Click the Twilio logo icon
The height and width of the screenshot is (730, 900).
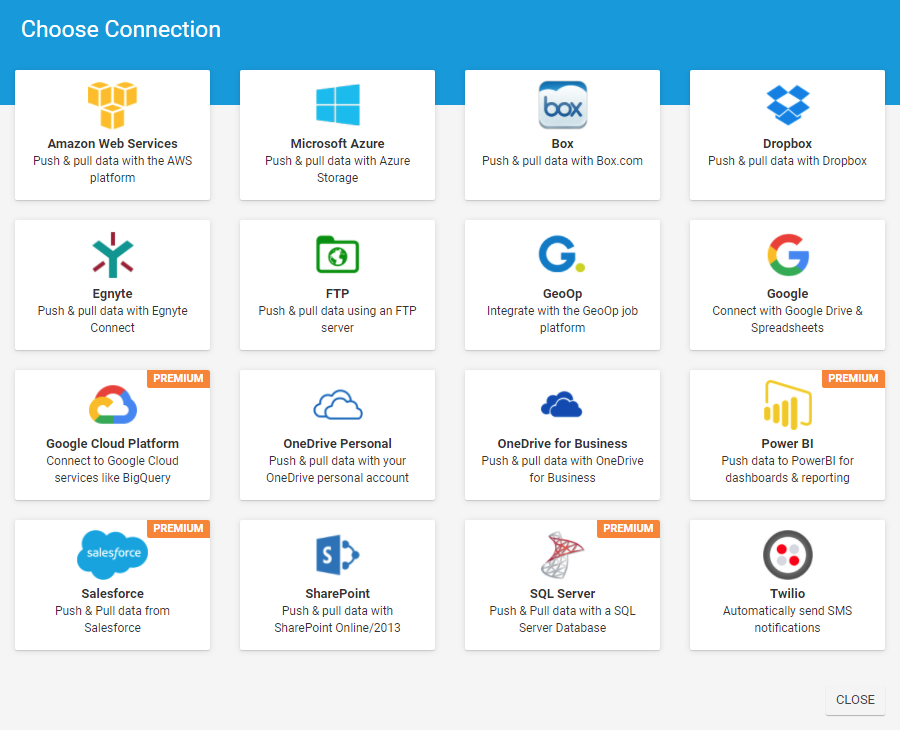[x=788, y=554]
